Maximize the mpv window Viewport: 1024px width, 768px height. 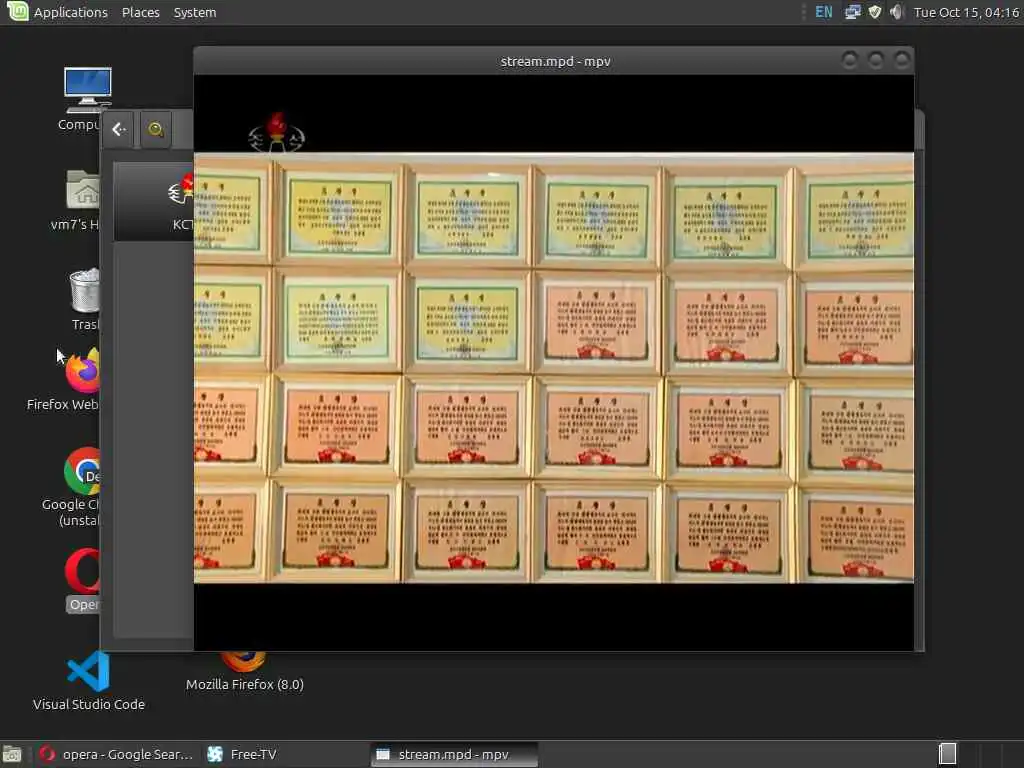(x=876, y=61)
